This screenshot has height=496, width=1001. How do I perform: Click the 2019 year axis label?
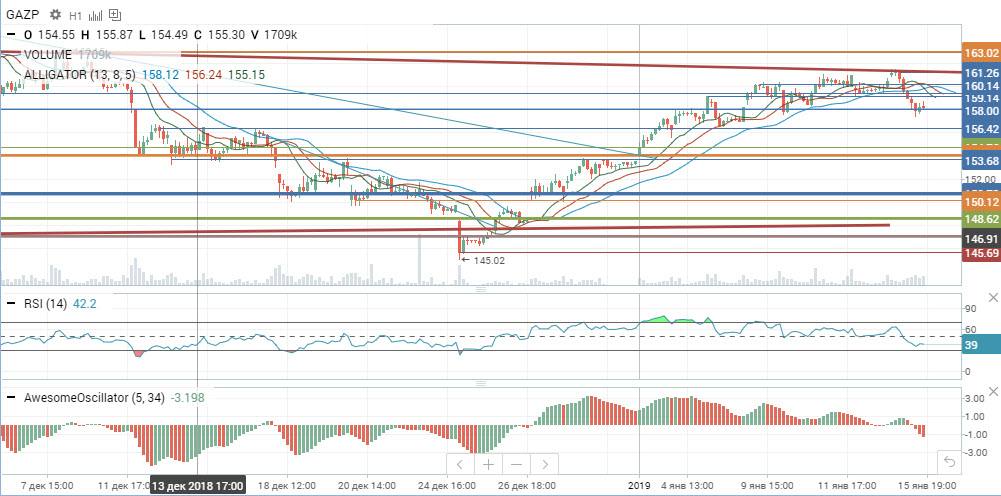point(639,486)
